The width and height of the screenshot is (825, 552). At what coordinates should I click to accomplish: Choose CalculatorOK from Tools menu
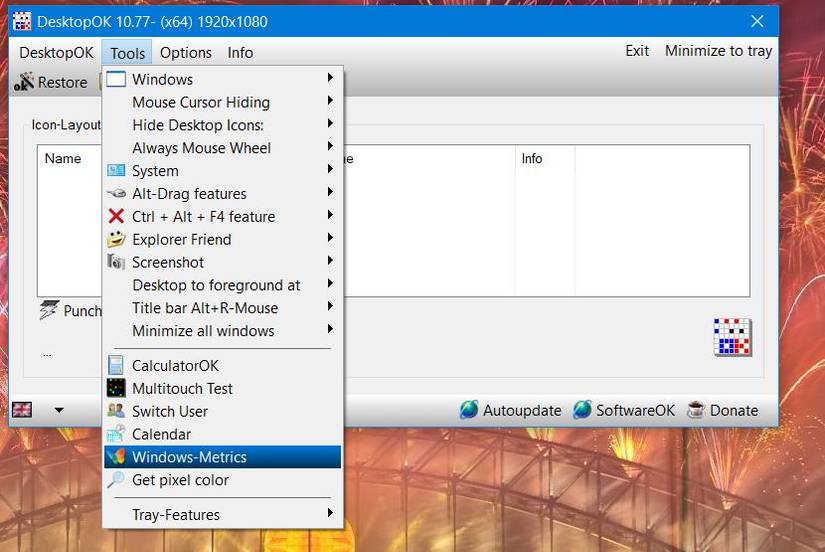coord(223,365)
